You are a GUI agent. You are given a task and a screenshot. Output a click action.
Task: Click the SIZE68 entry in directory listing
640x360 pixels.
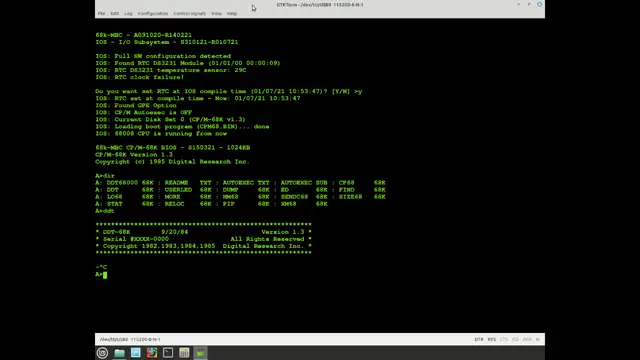[362, 197]
